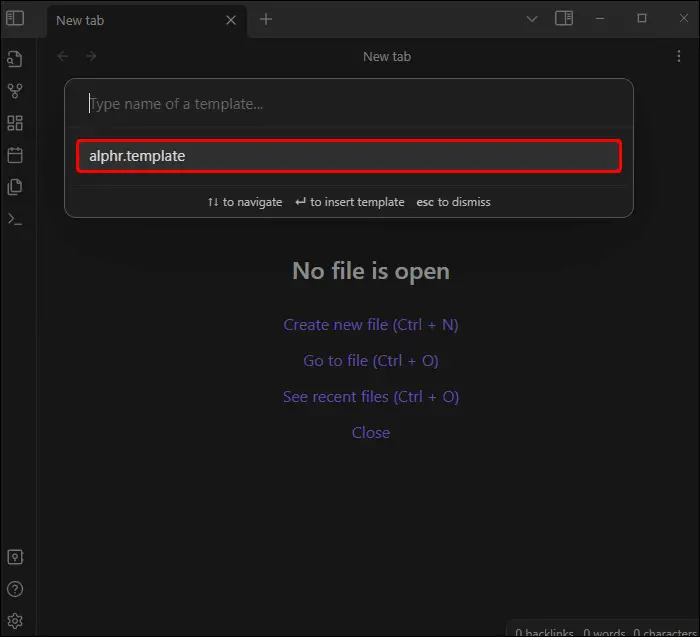Navigate back with the left arrow
700x637 pixels.
(63, 56)
